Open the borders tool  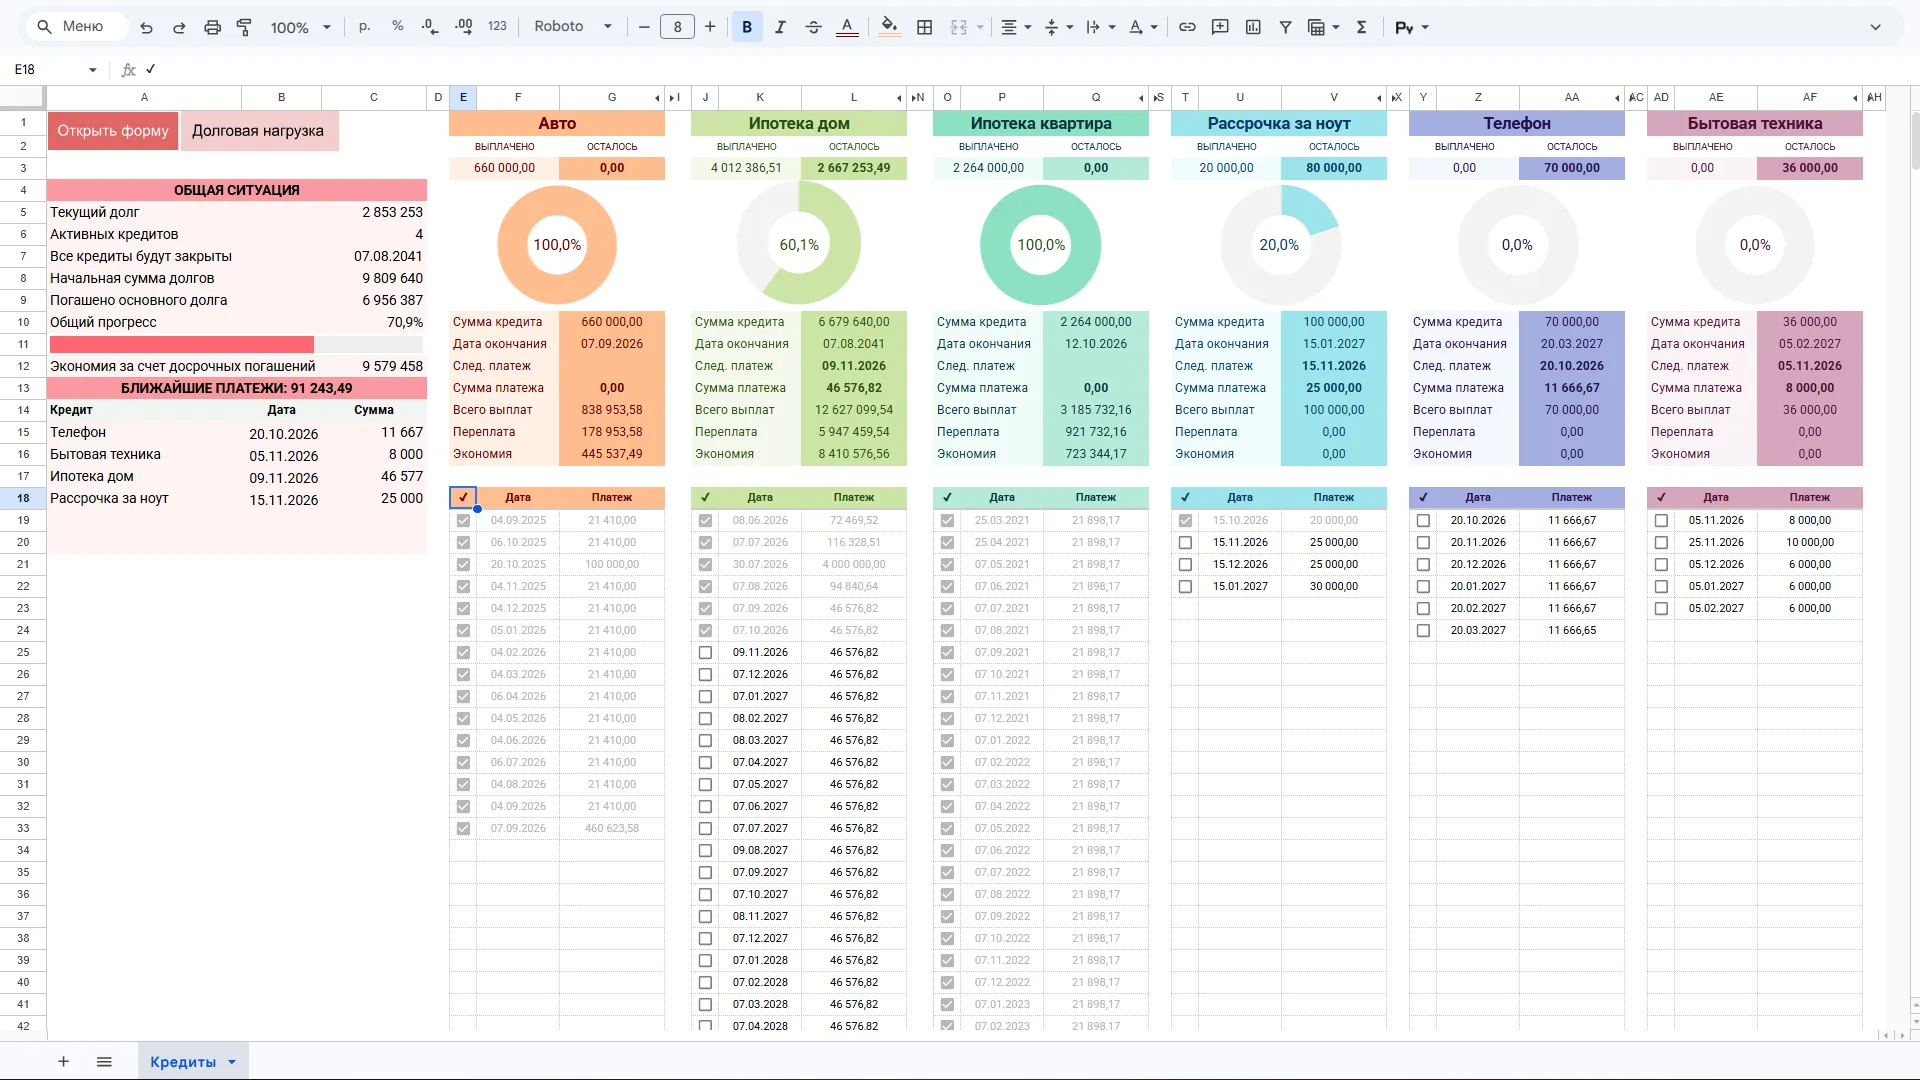click(925, 27)
